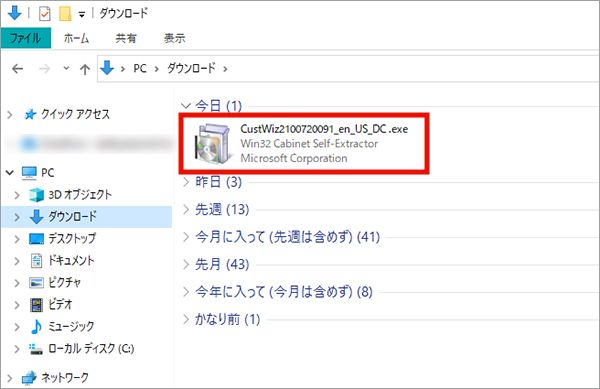
Task: Click the blue download arrow icon in title bar
Action: point(15,13)
